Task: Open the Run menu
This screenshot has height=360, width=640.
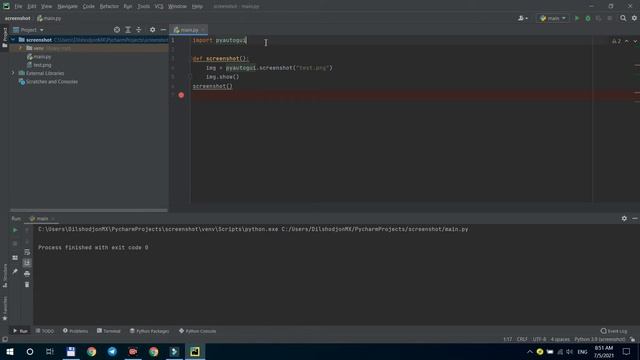Action: (x=128, y=7)
